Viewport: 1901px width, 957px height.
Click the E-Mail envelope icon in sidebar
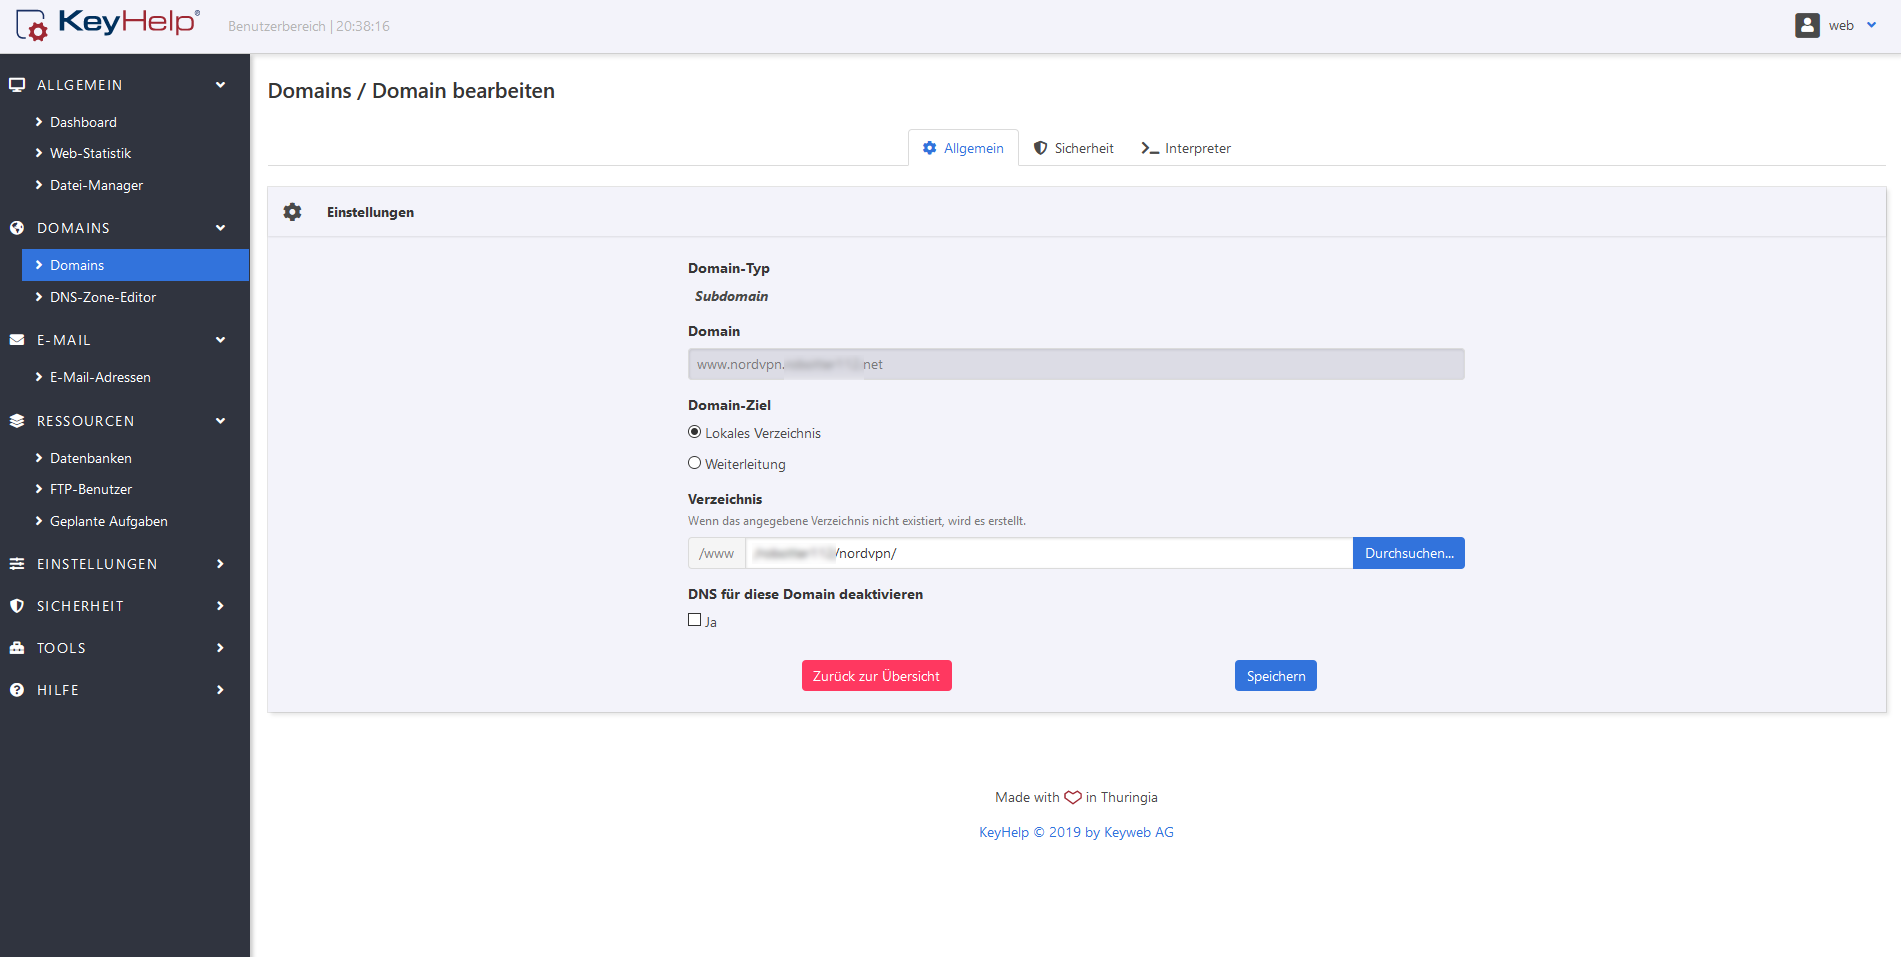click(x=17, y=340)
